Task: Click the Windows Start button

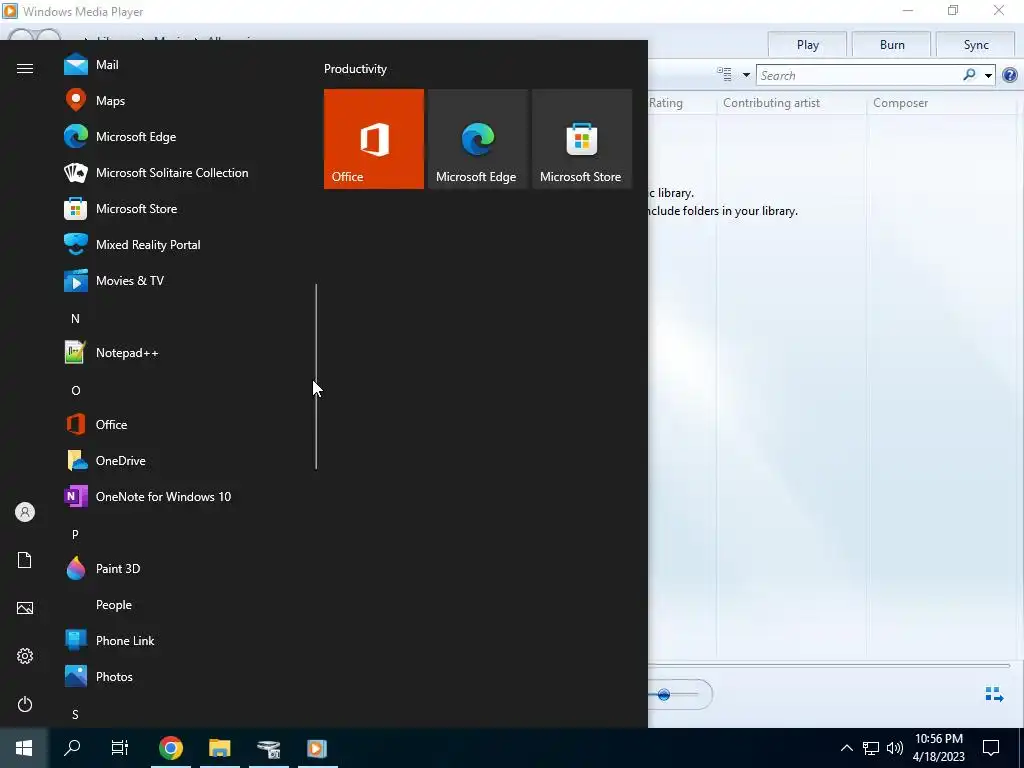Action: pyautogui.click(x=24, y=748)
